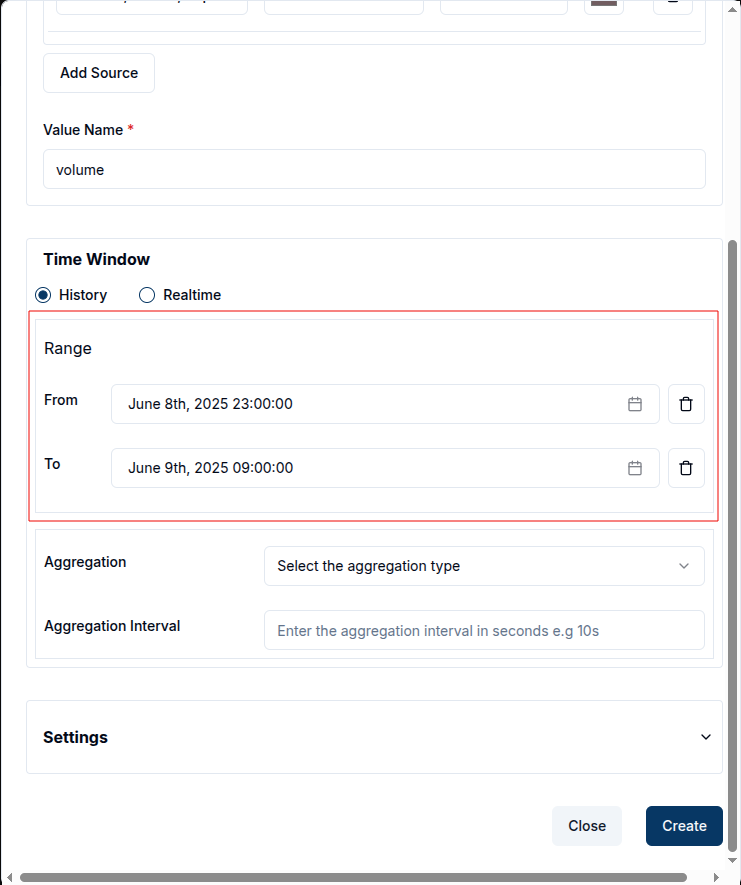Clear the From date with trash icon

pos(686,404)
